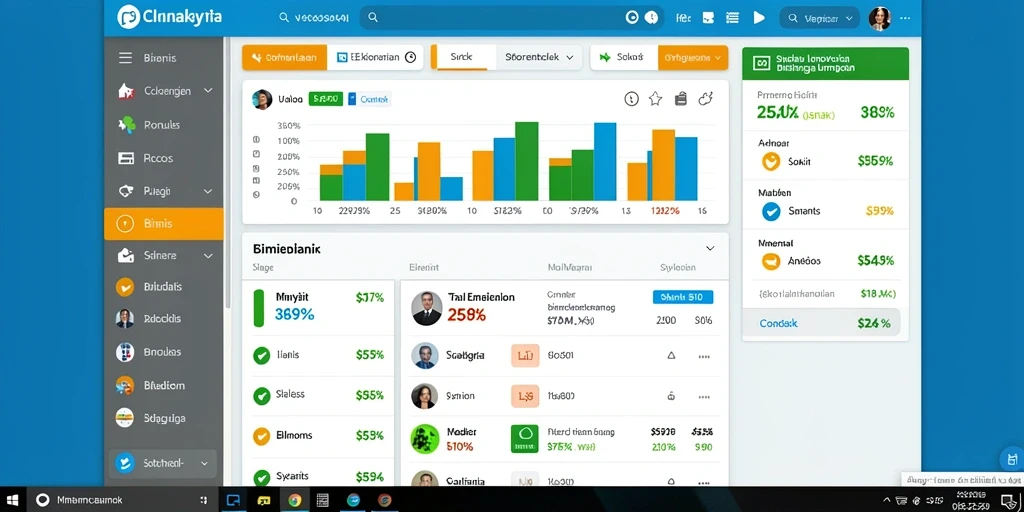This screenshot has height=512, width=1024.
Task: Toggle the blue check beside Smants
Action: click(x=771, y=211)
